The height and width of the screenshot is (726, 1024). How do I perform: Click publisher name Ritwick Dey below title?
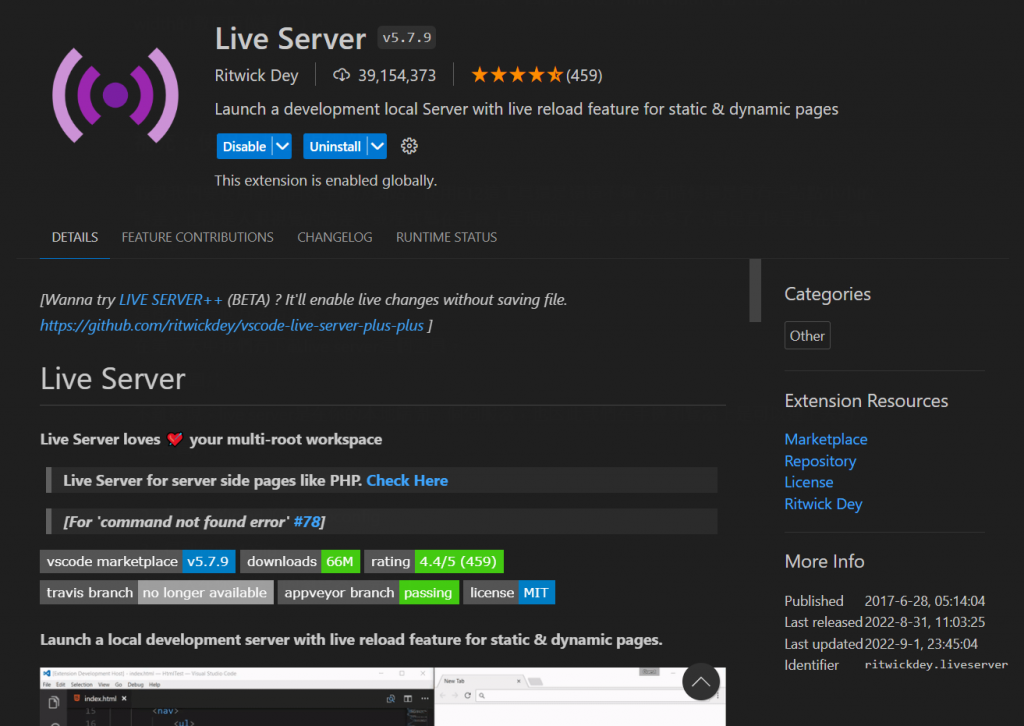click(256, 75)
